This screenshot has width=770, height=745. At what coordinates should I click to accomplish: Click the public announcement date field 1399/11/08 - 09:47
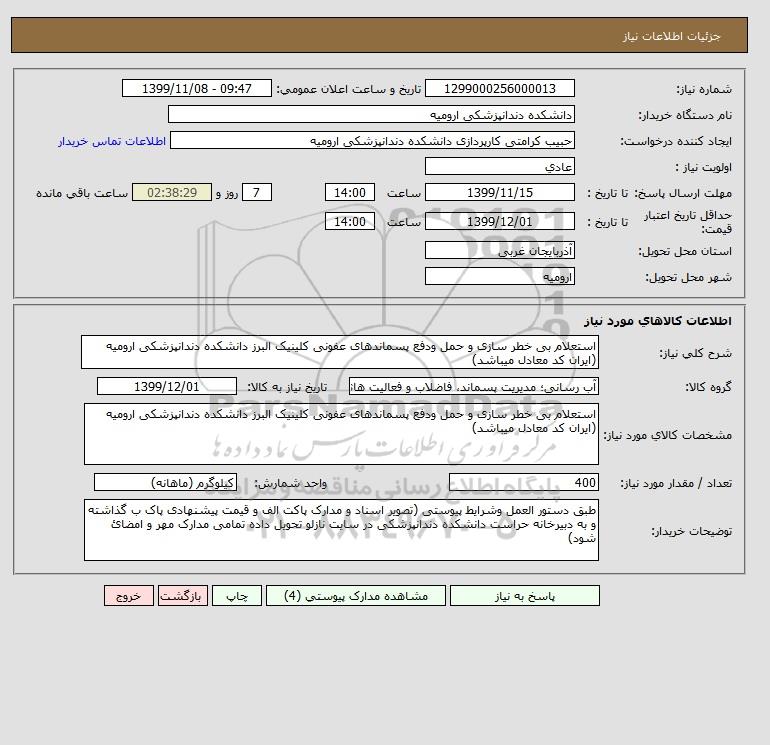(196, 88)
